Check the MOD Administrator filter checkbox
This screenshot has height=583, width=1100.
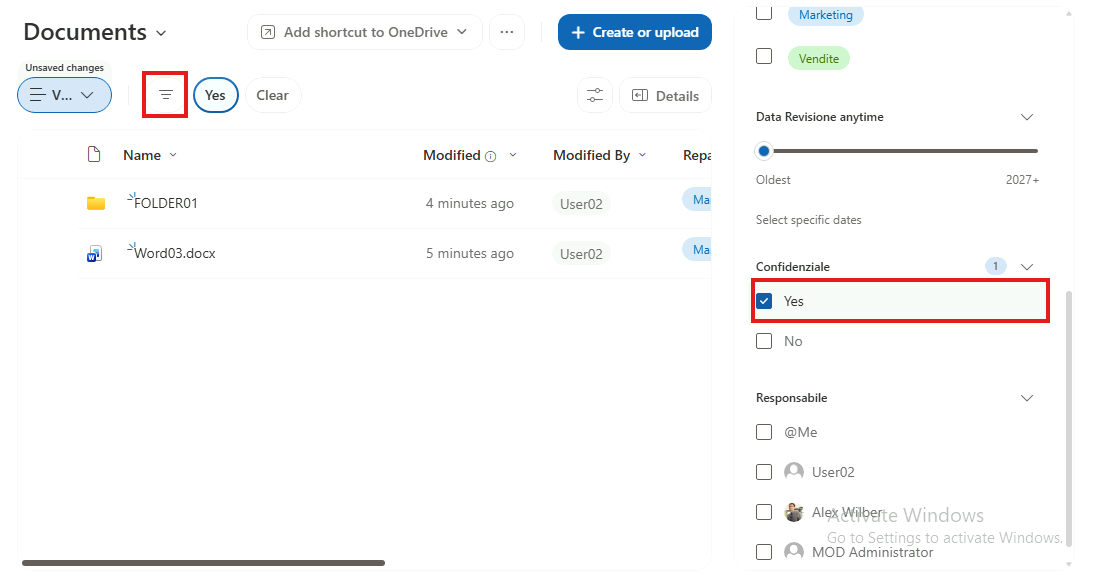point(764,552)
